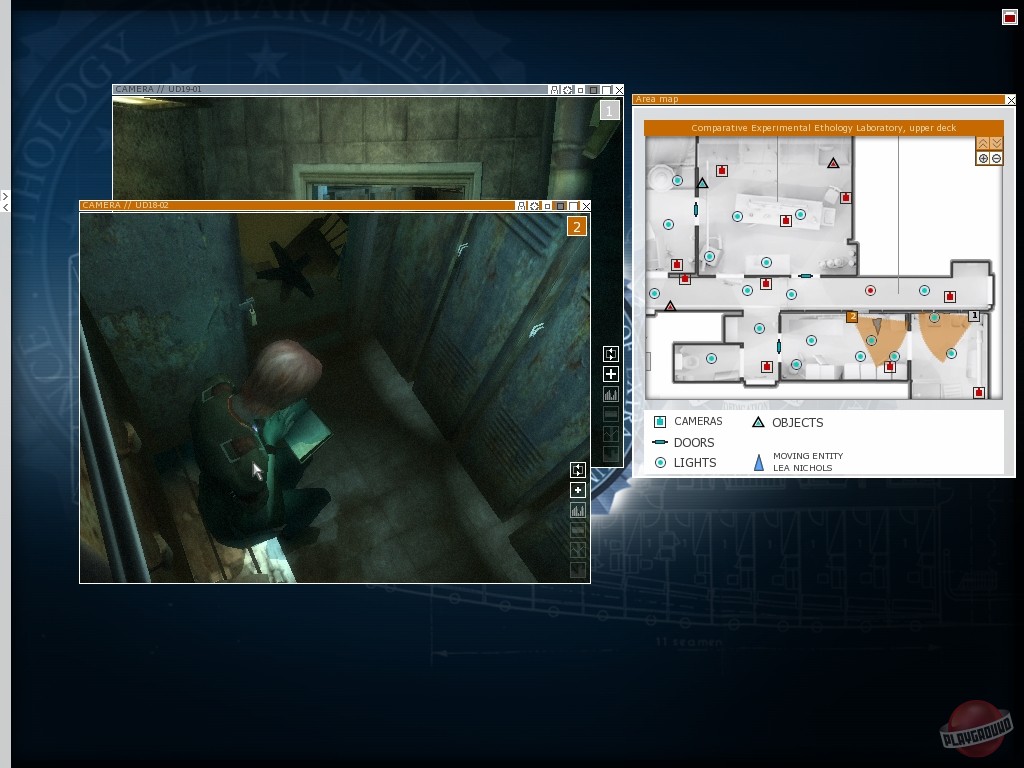Click the lock icon in camera UD19-01 title bar

[x=555, y=90]
